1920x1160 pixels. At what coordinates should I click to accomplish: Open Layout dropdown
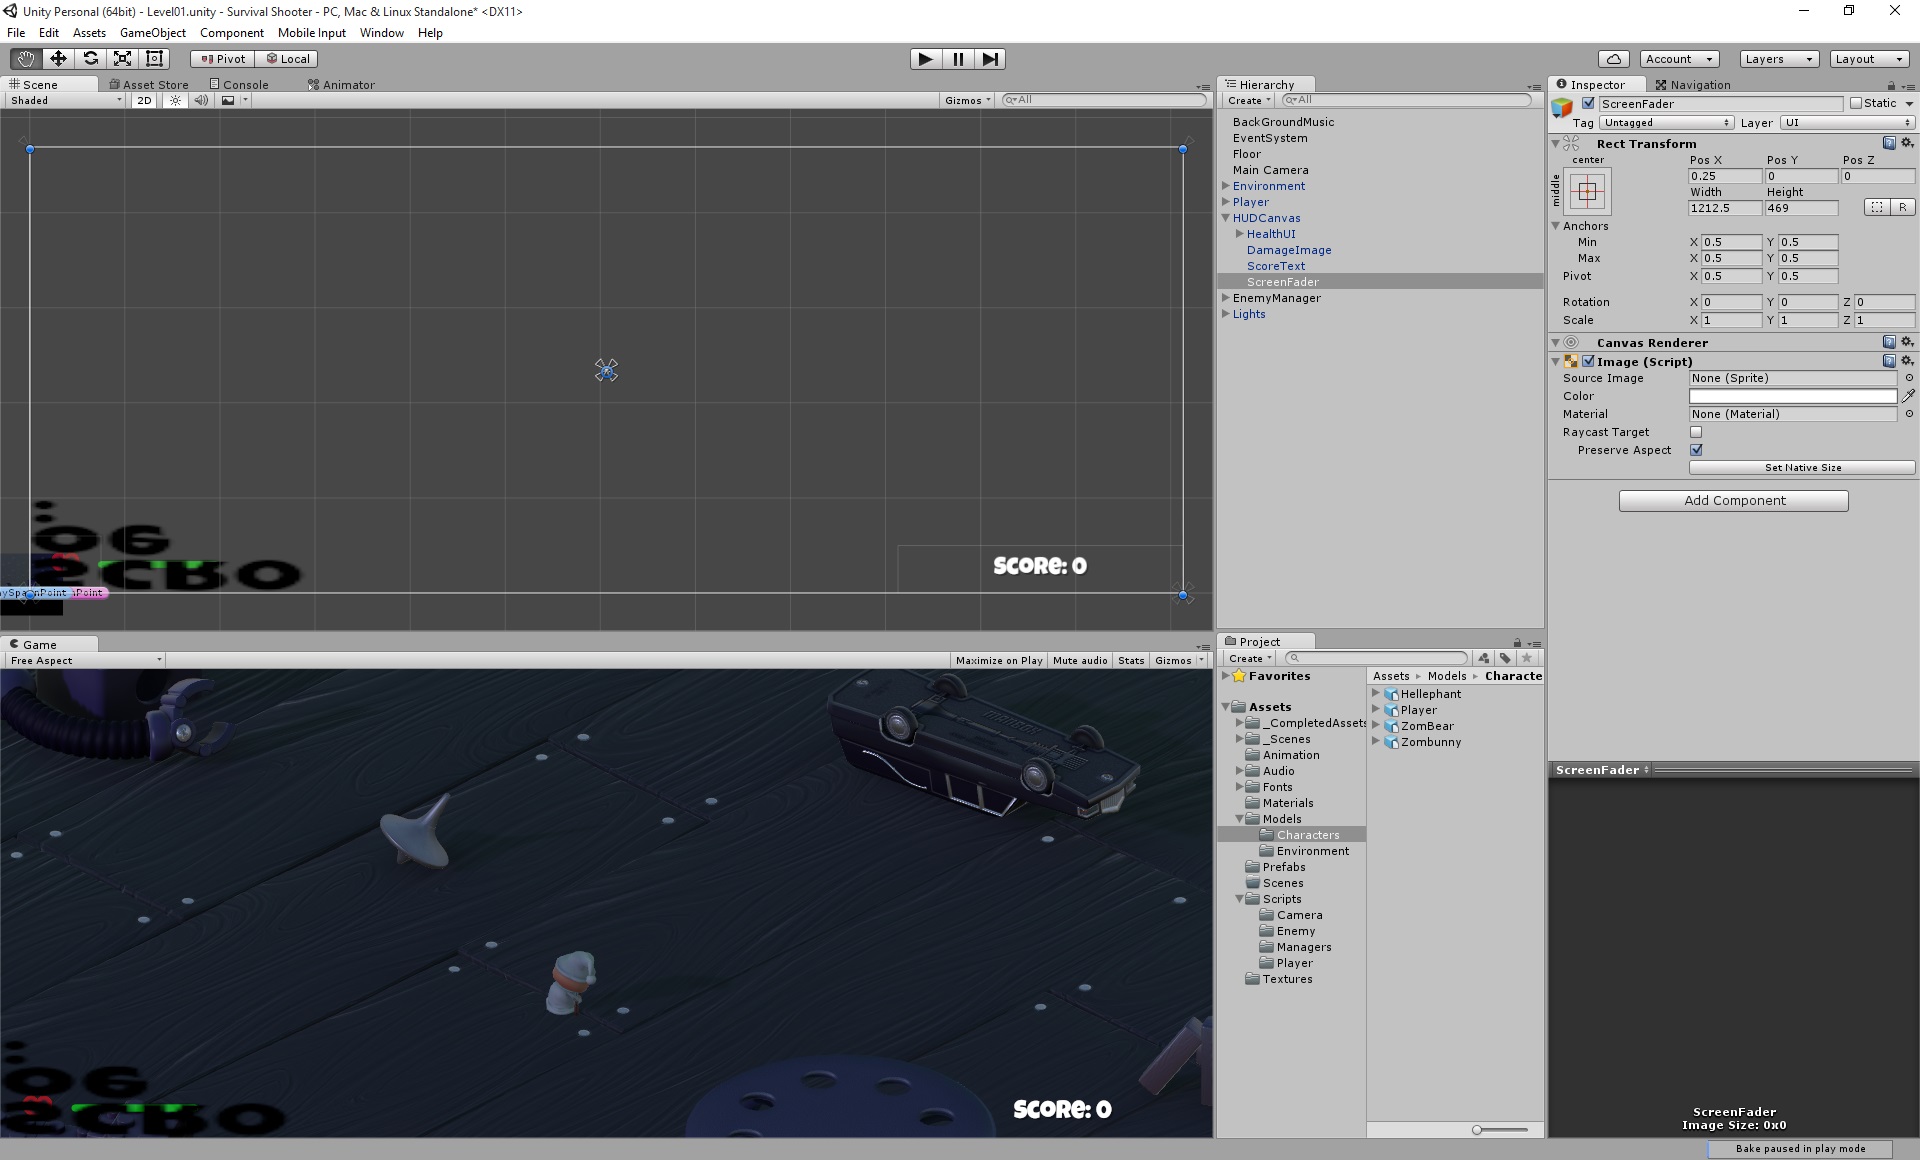coord(1869,59)
